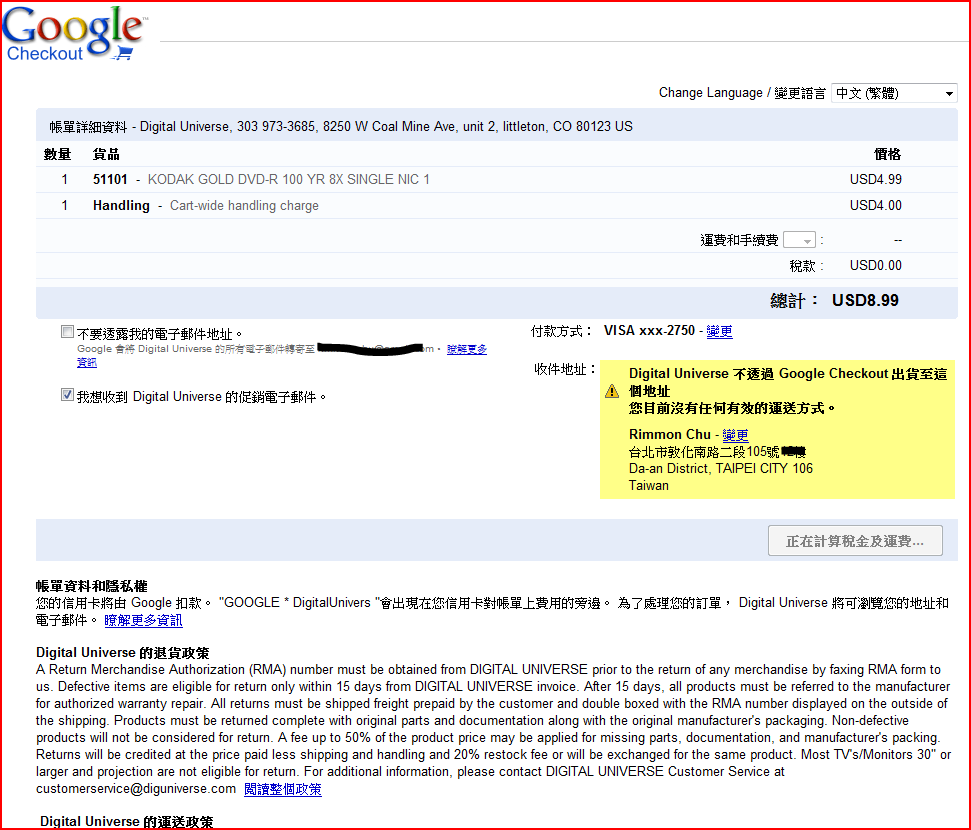Uncheck the Digital Universe promotional email checkbox
The height and width of the screenshot is (830, 971).
coord(67,395)
